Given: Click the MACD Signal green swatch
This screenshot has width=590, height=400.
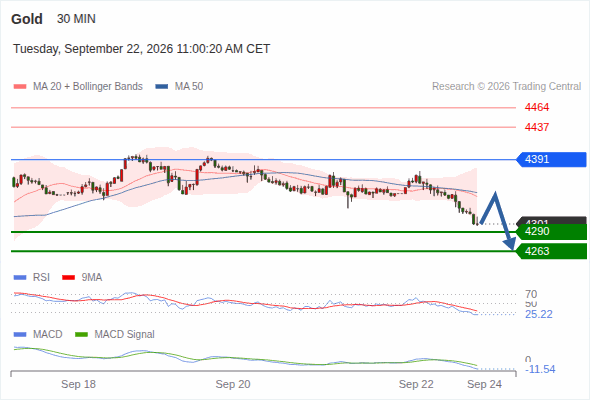Looking at the screenshot, I should (x=81, y=335).
